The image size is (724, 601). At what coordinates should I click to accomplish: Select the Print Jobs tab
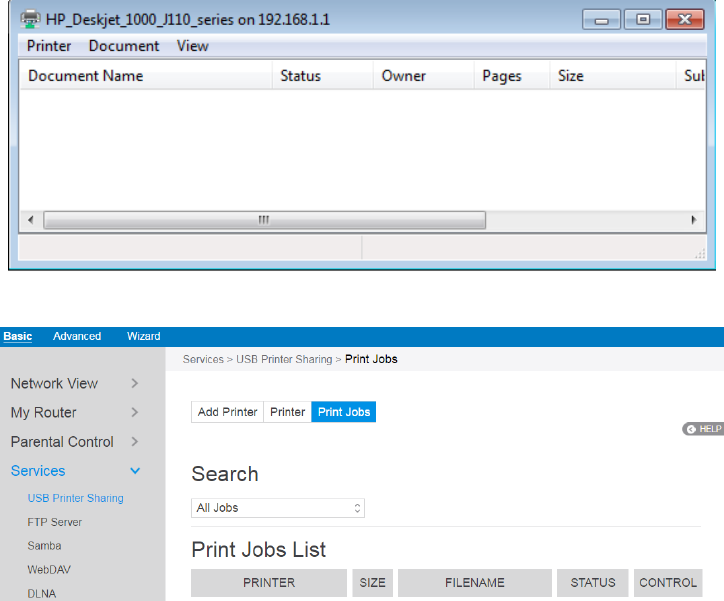[344, 412]
